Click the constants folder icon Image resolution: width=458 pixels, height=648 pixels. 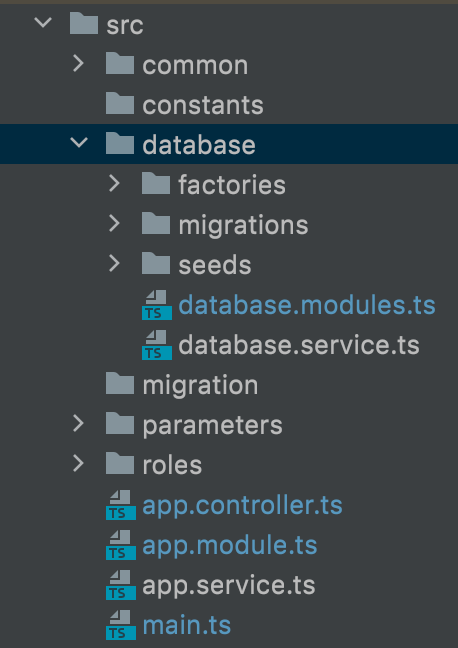tap(120, 103)
